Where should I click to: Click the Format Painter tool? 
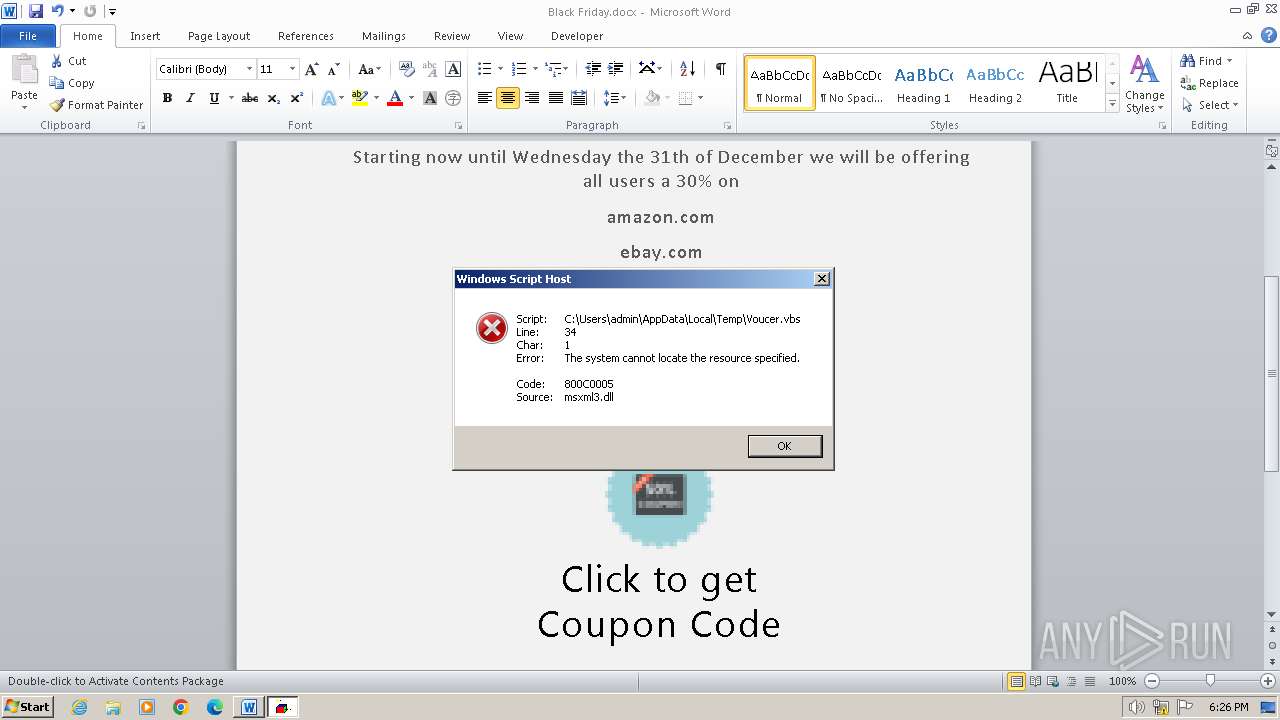(x=96, y=105)
